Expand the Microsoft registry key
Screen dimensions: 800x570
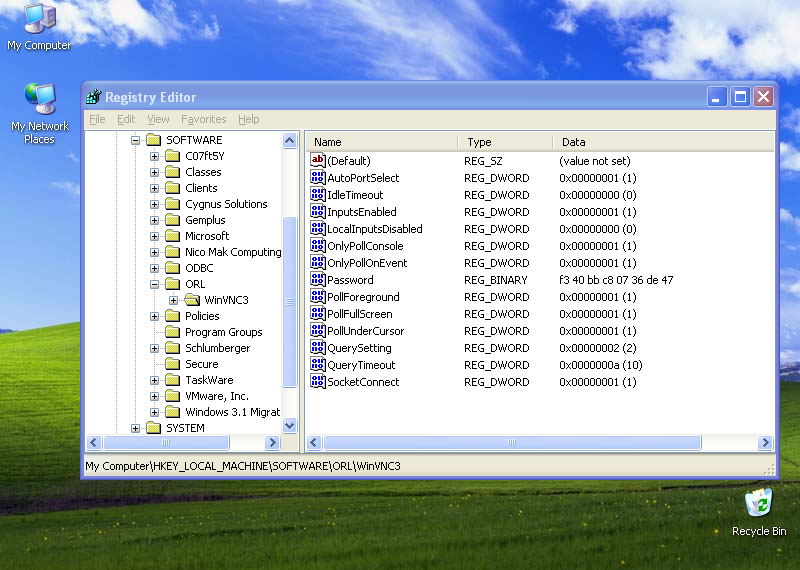point(155,236)
